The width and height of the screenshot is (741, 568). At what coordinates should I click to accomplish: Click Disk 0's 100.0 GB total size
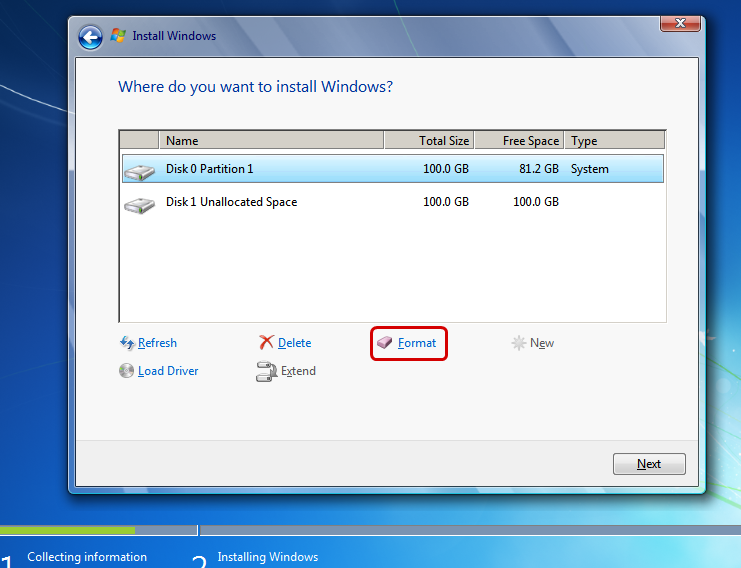(x=446, y=169)
